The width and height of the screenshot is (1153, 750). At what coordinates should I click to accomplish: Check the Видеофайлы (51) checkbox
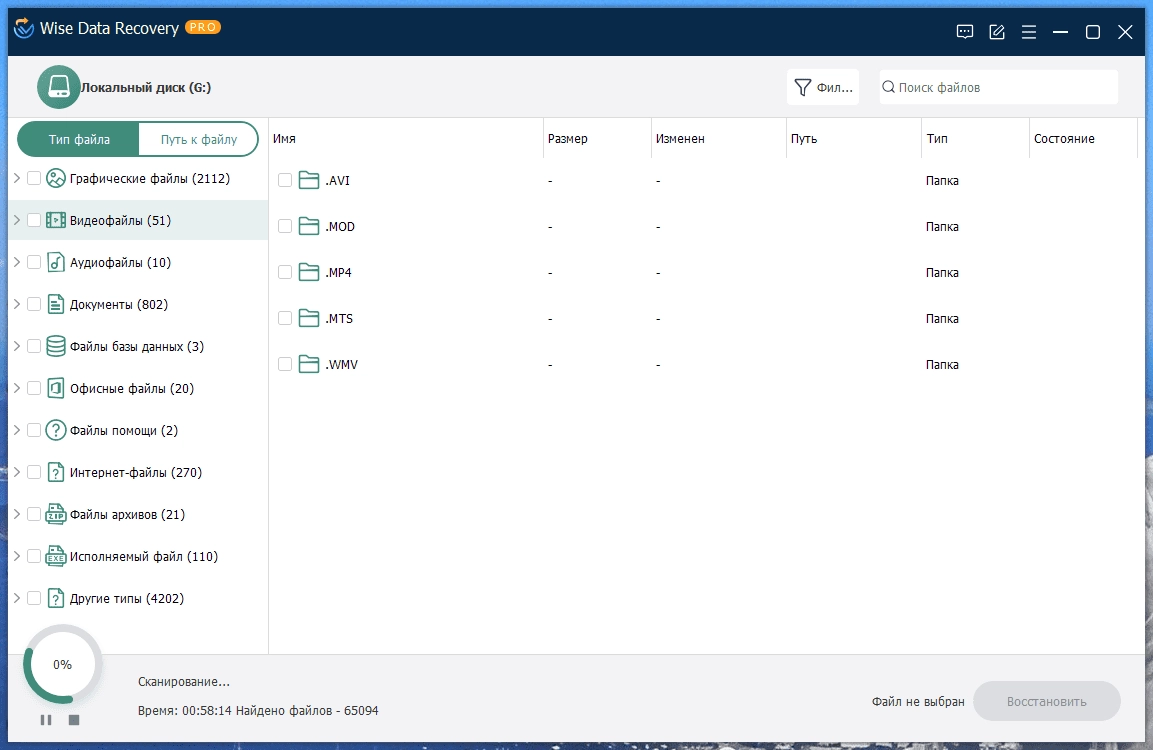[x=34, y=220]
